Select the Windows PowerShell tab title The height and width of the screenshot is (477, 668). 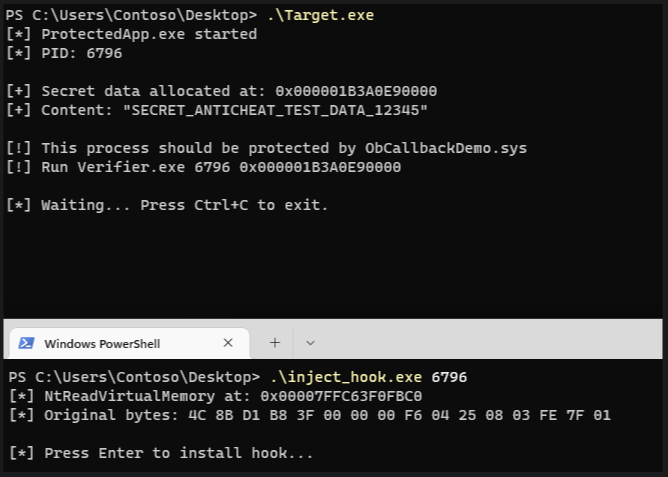pos(102,343)
